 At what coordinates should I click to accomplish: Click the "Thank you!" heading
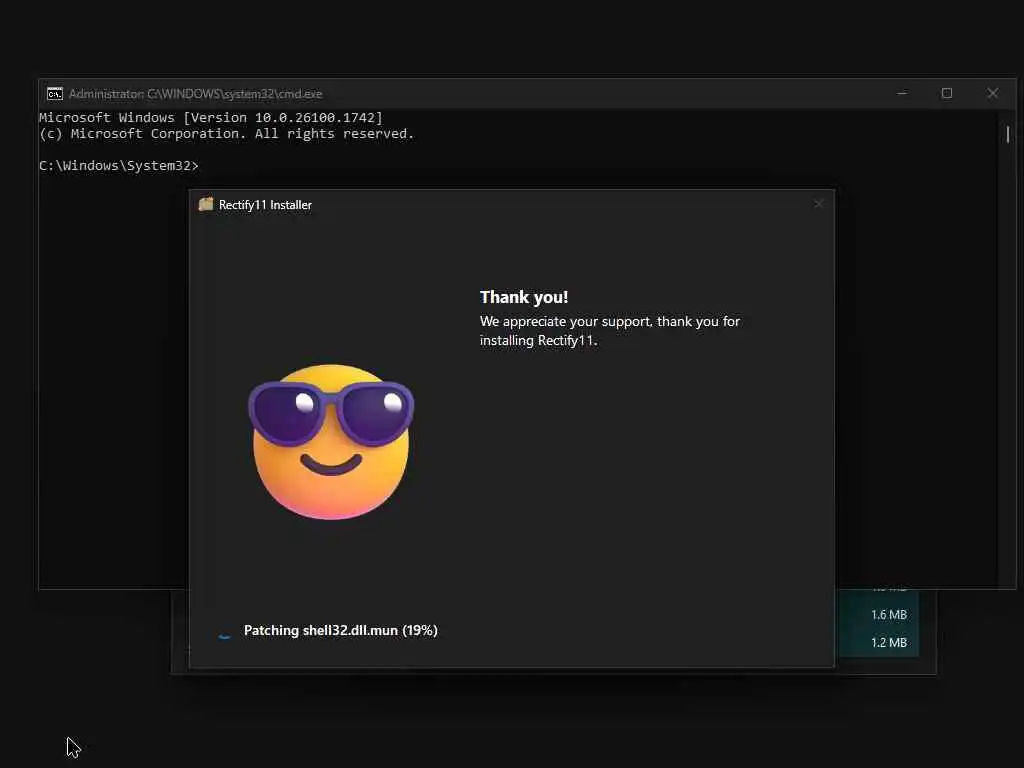click(x=524, y=297)
